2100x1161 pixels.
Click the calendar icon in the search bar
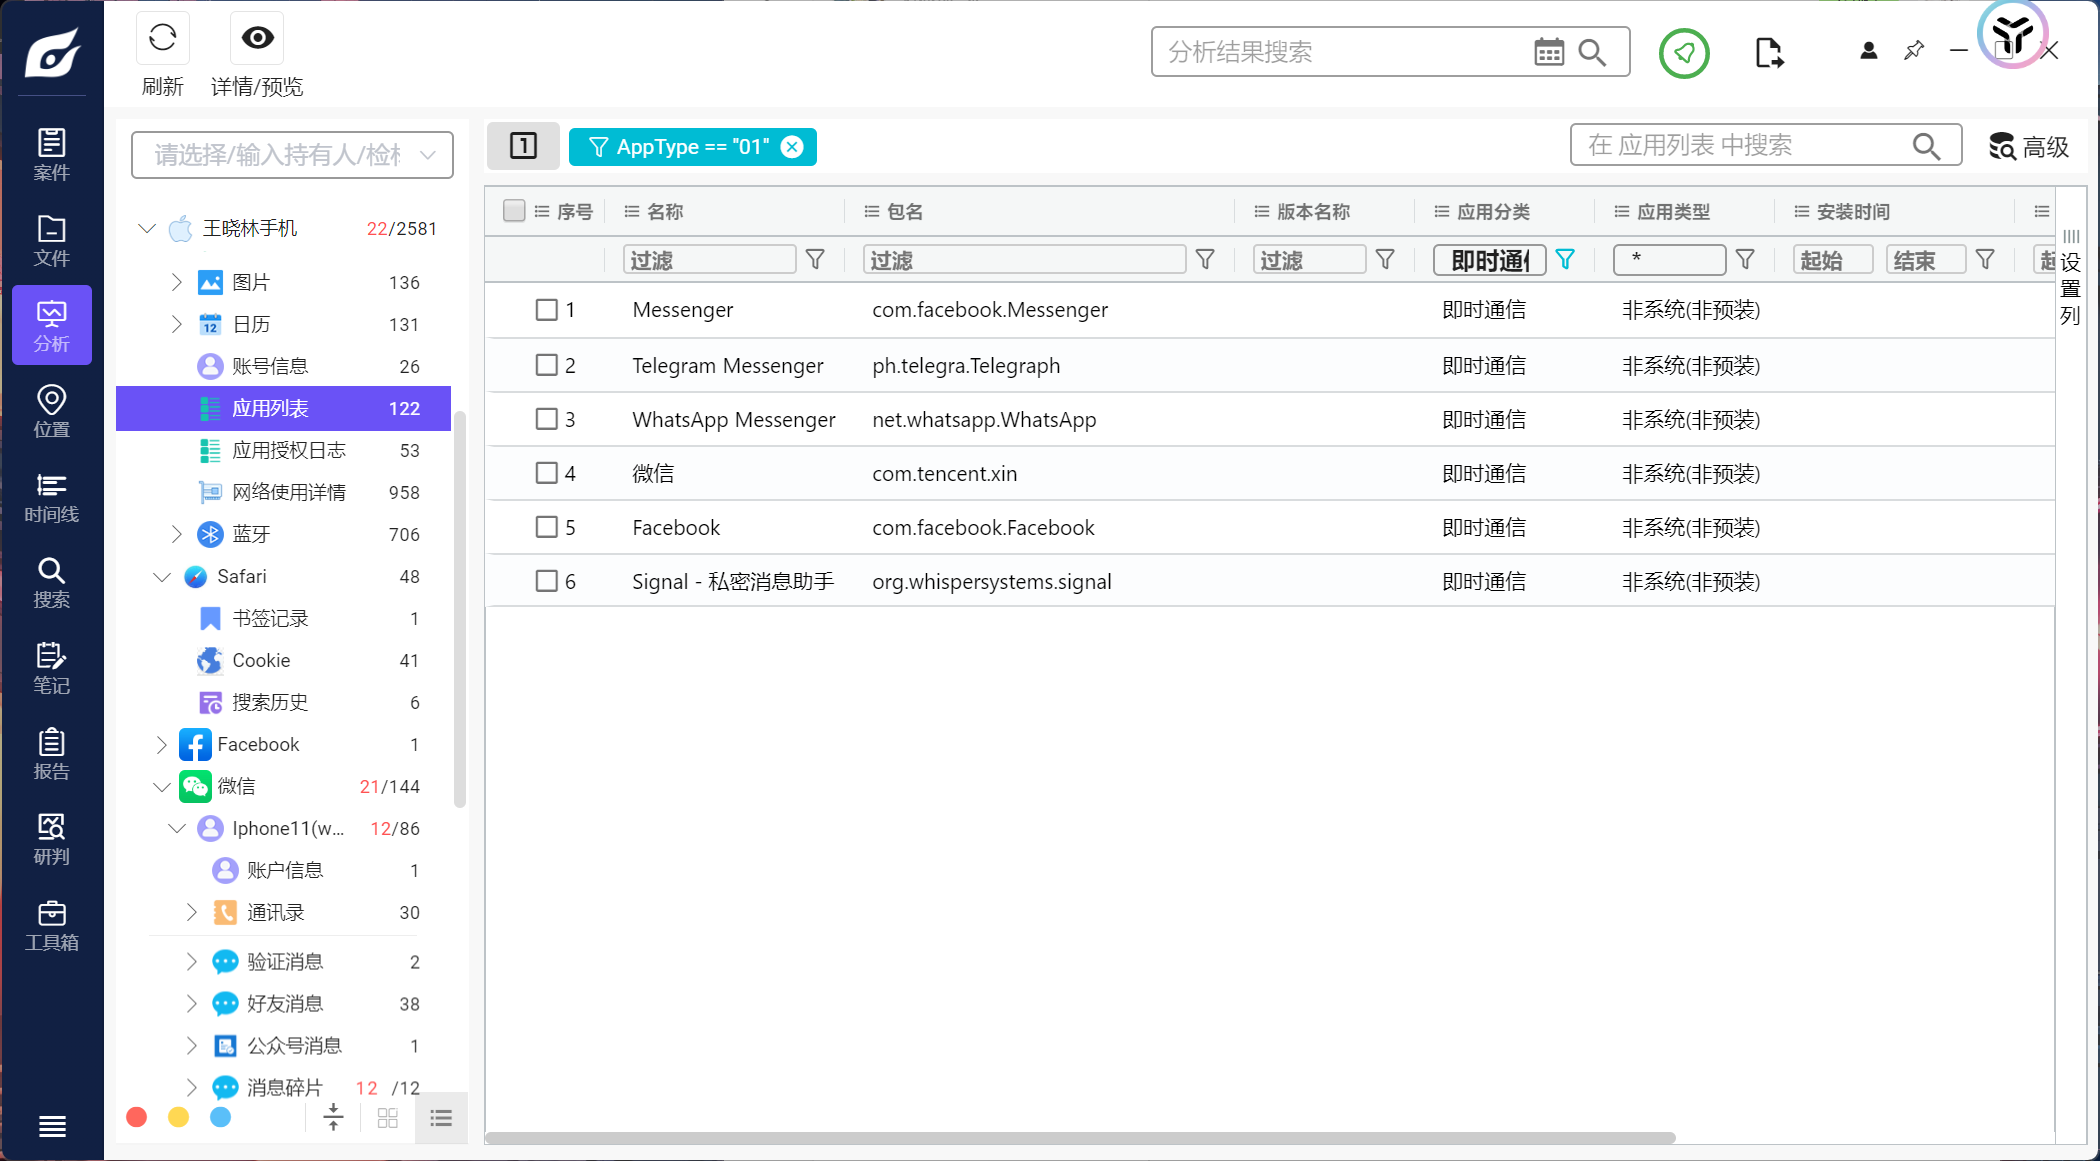pos(1548,52)
